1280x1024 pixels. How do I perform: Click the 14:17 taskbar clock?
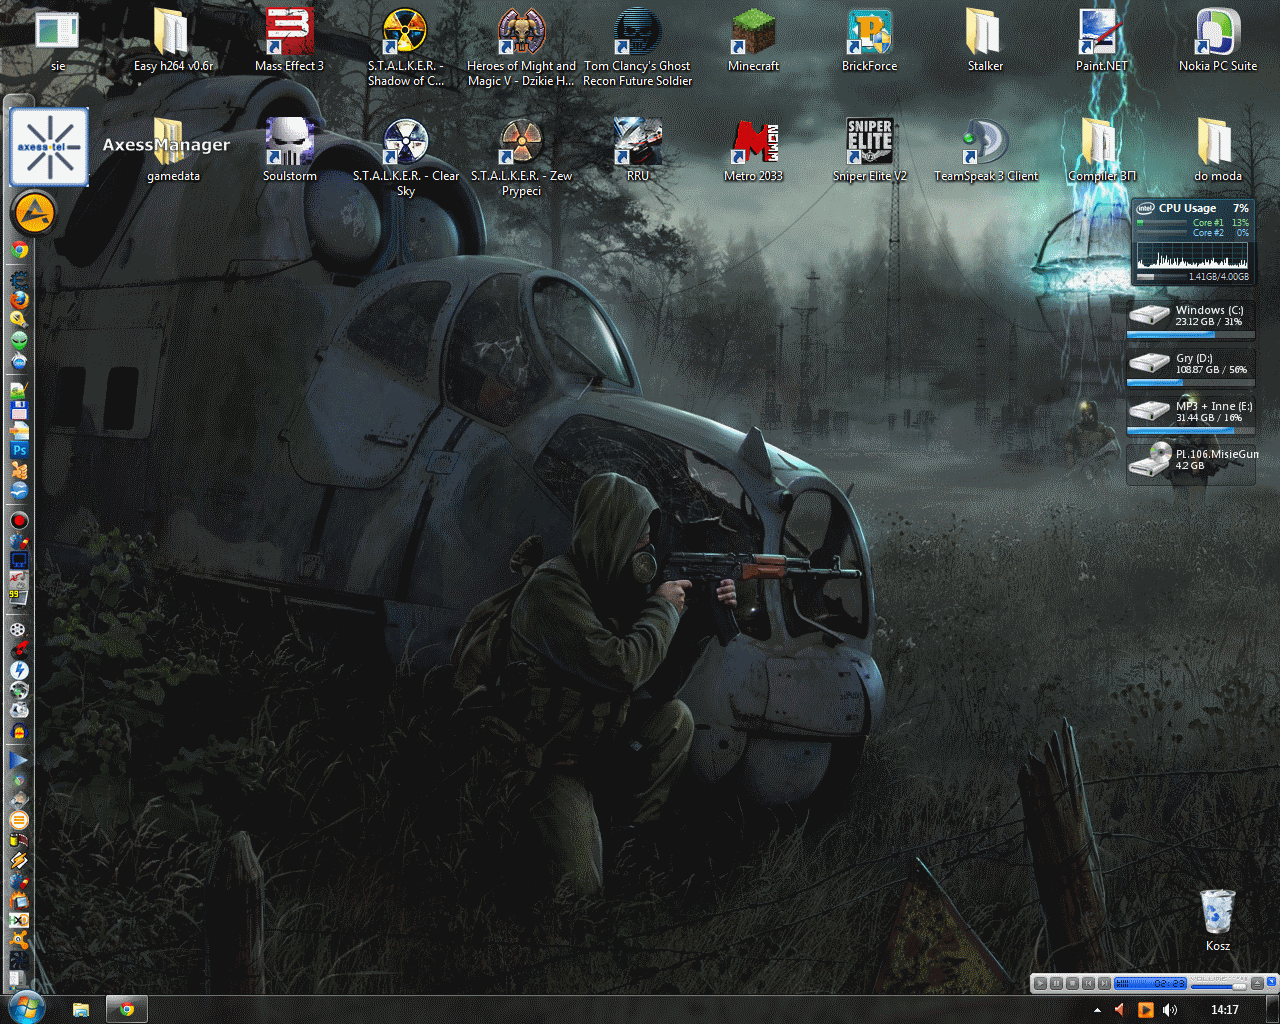click(1225, 1010)
